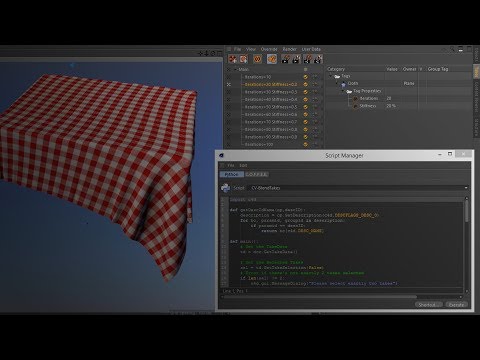The height and width of the screenshot is (360, 480).
Task: Toggle render checkmark on Iterations=70 Stiffness=0.7 take
Action: point(305,122)
